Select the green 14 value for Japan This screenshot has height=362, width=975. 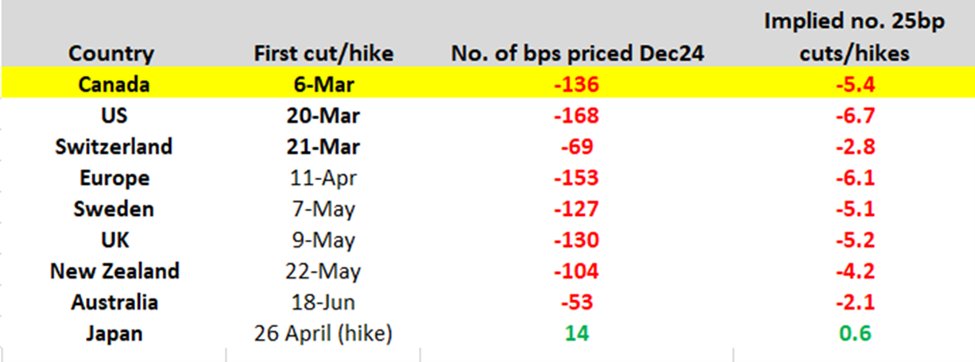[576, 333]
